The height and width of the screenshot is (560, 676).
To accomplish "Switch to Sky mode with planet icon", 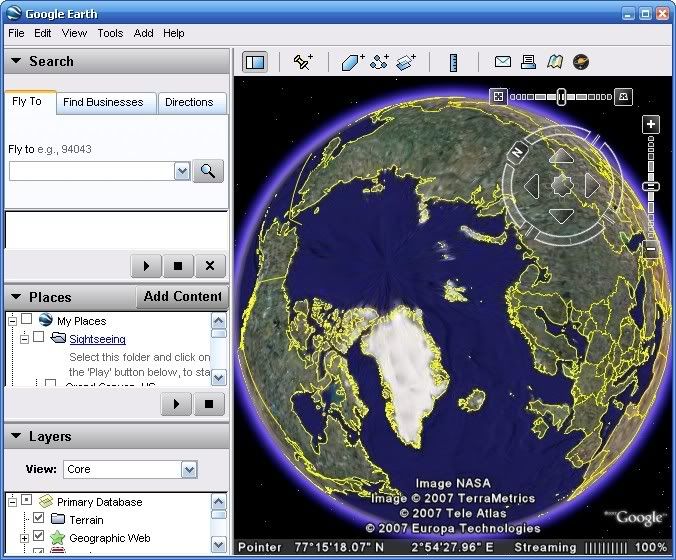I will pos(581,62).
